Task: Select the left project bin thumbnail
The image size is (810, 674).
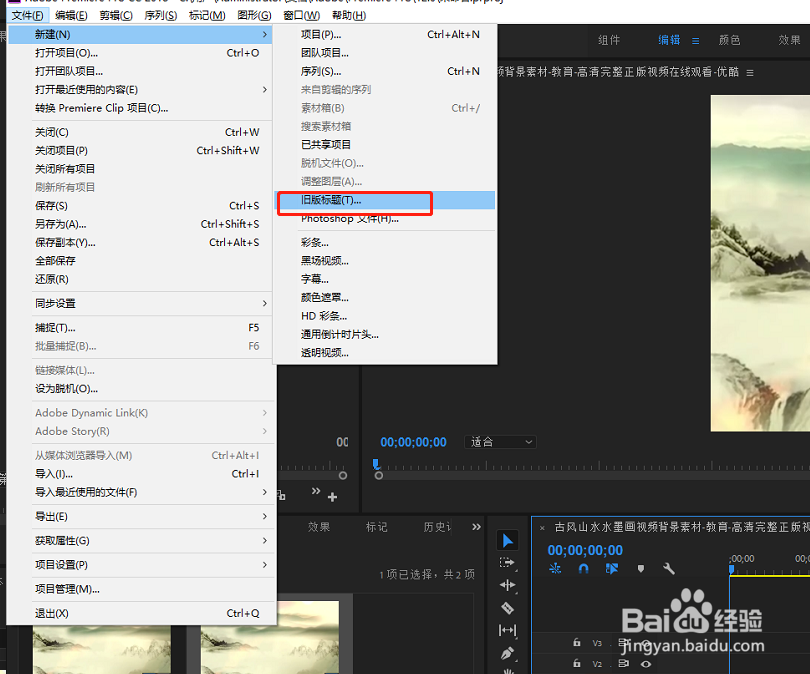Action: pos(102,649)
